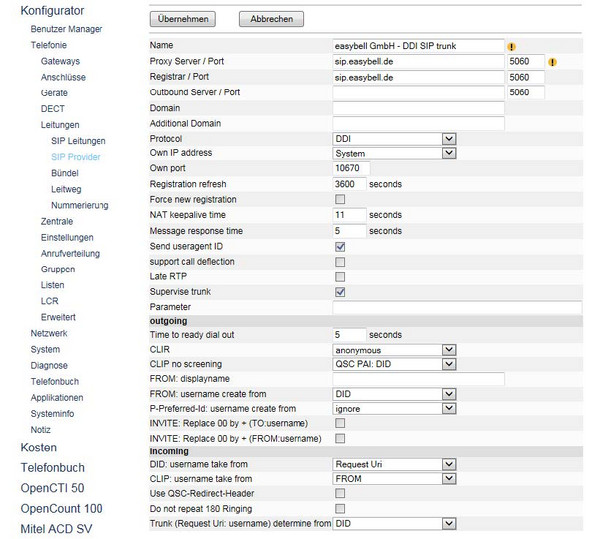Open Anrufverteilung in the sidebar

[x=70, y=254]
